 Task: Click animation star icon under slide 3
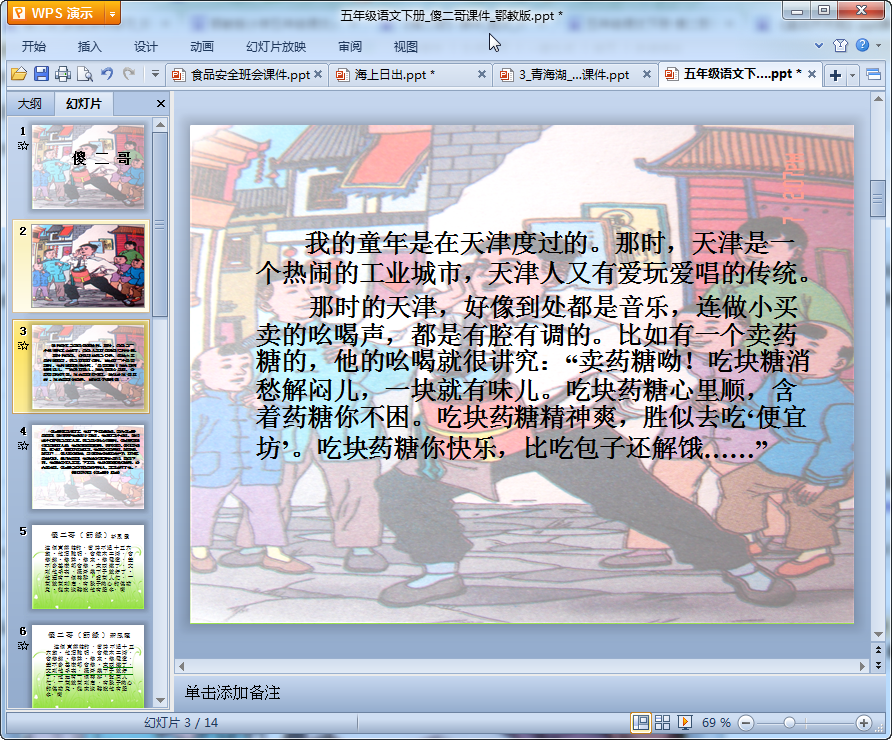(23, 345)
